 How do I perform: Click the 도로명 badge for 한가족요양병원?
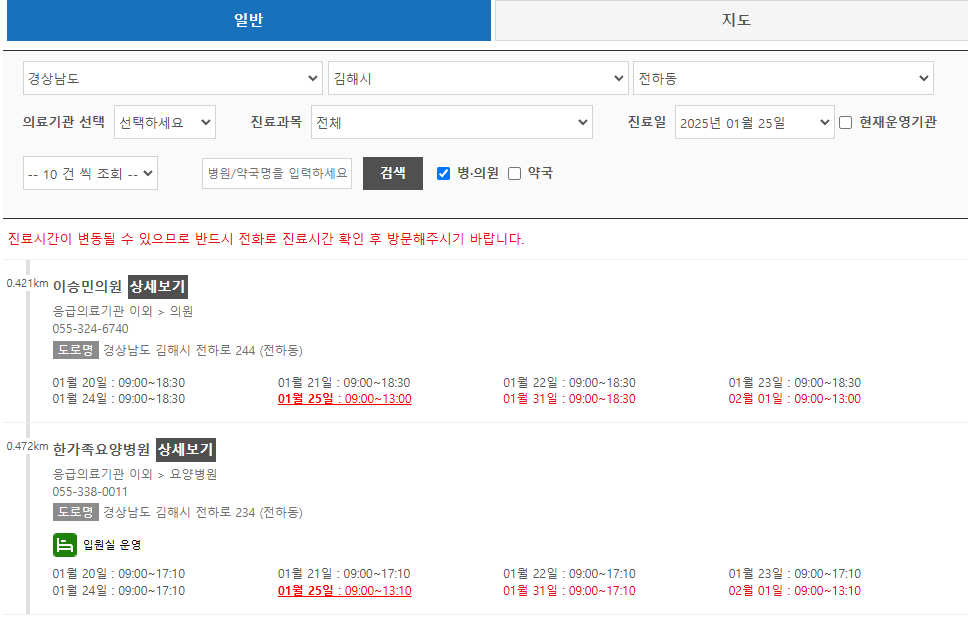pyautogui.click(x=75, y=512)
